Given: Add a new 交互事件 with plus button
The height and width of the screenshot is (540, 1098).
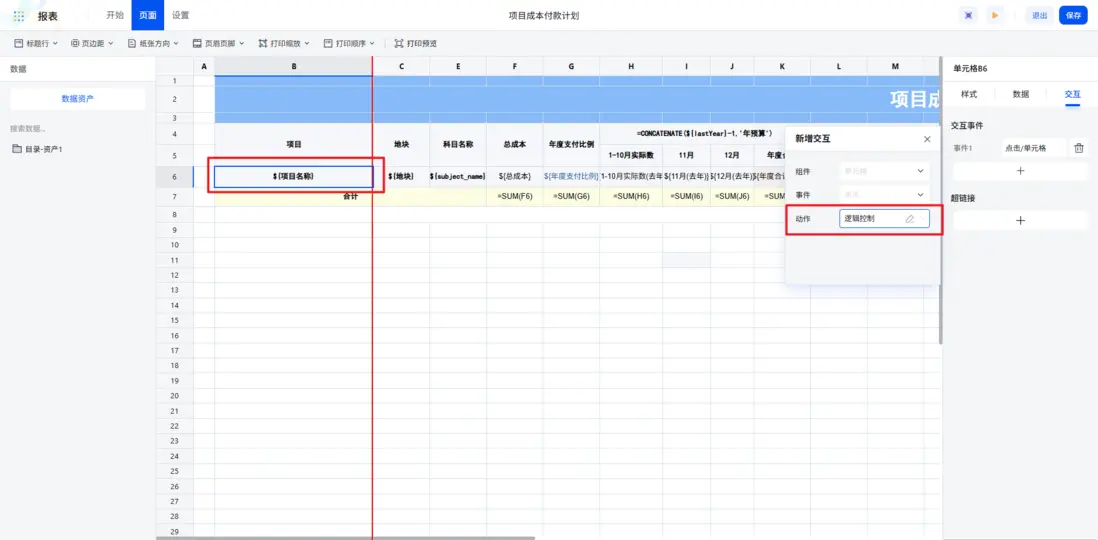Looking at the screenshot, I should 1020,170.
